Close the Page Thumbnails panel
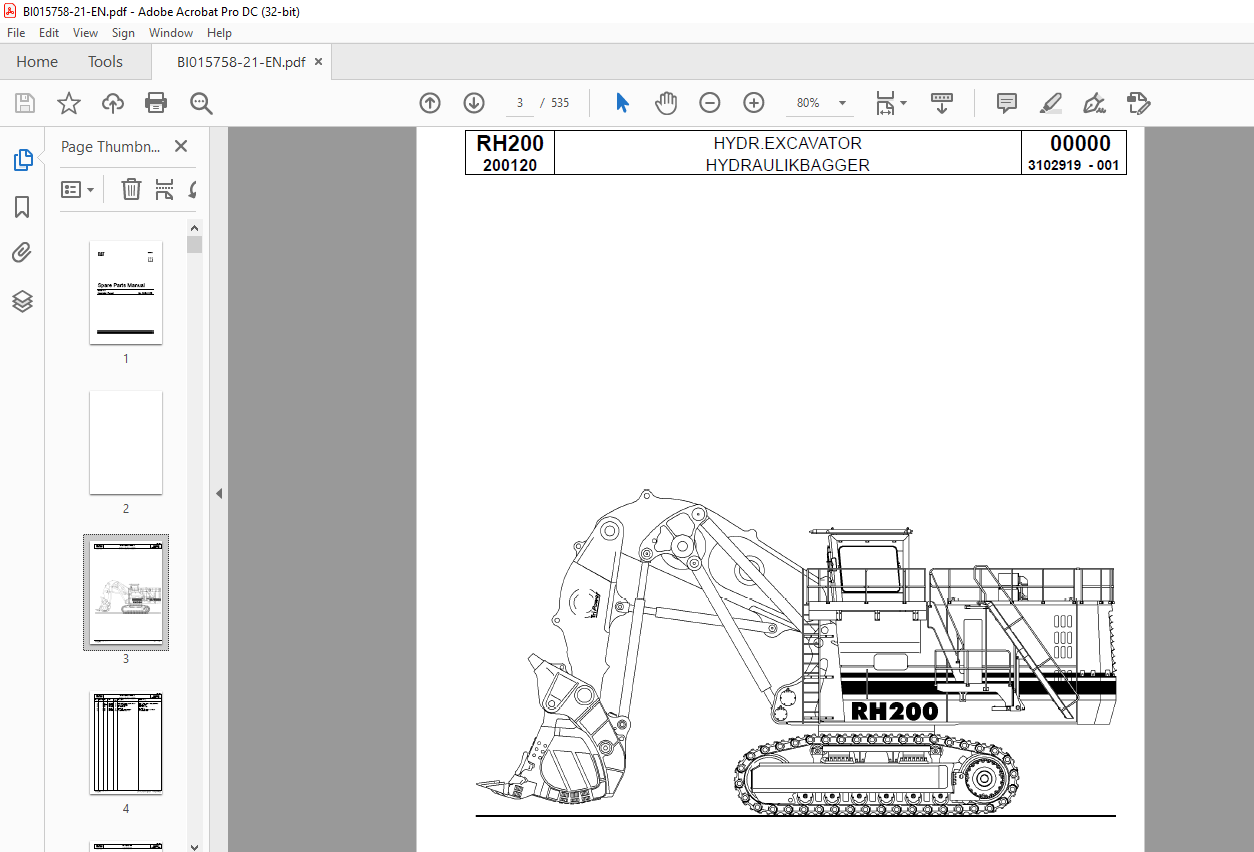 [181, 146]
